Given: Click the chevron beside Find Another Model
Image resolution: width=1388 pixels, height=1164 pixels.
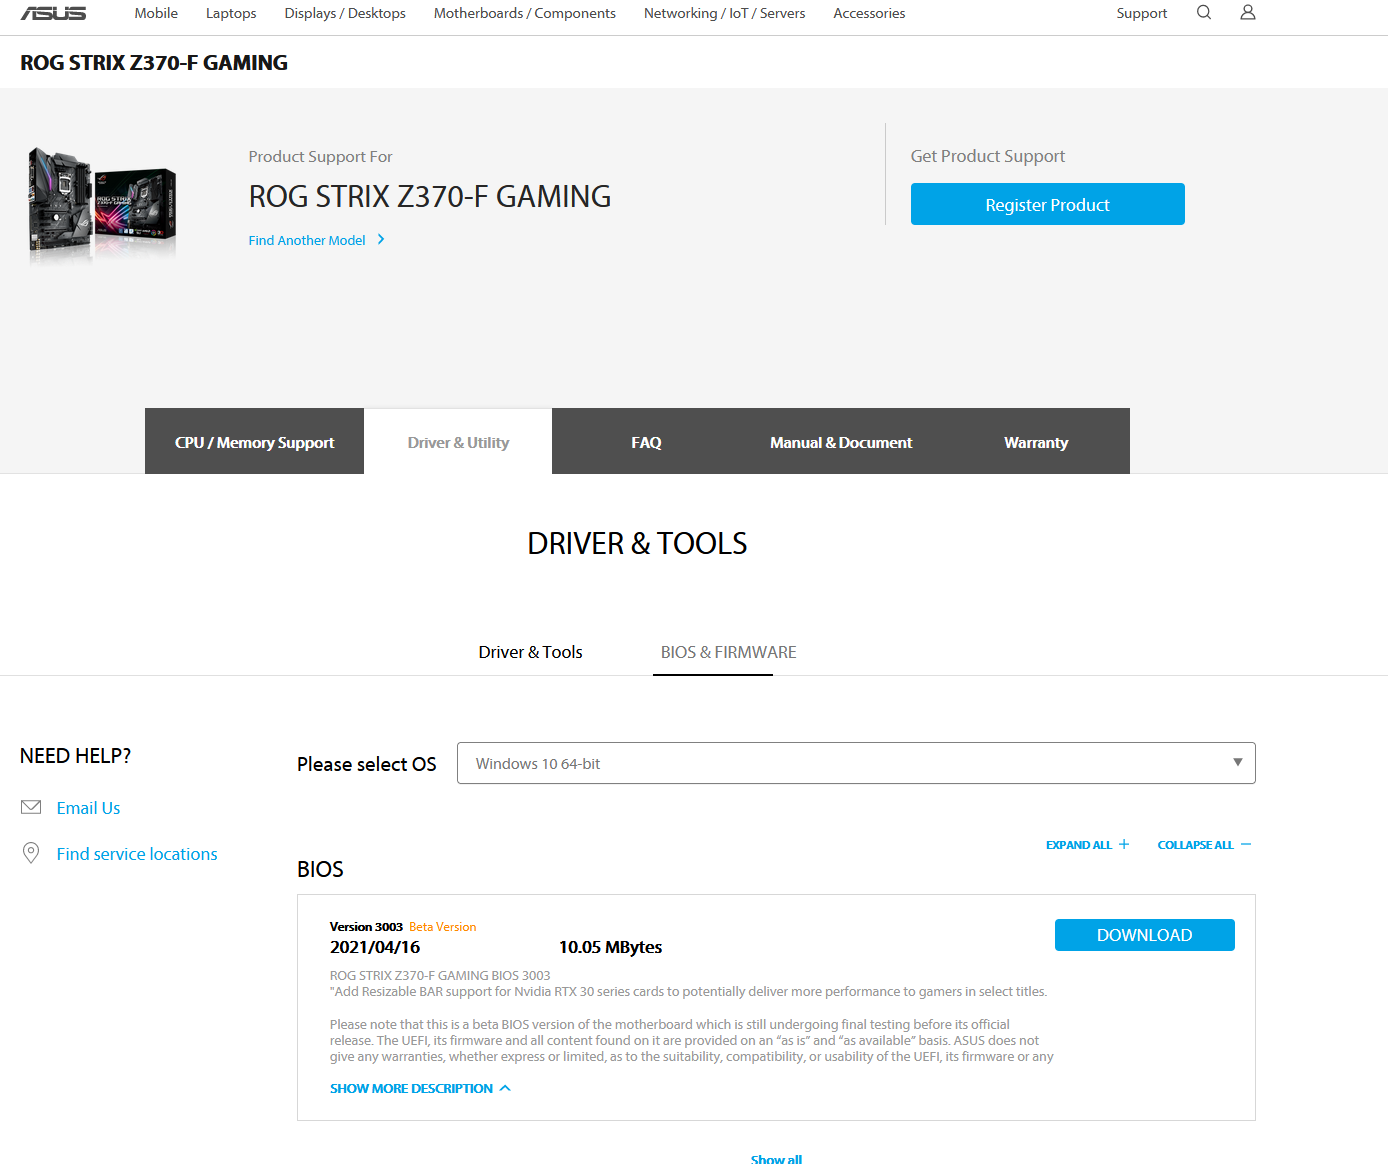Looking at the screenshot, I should click(x=381, y=240).
